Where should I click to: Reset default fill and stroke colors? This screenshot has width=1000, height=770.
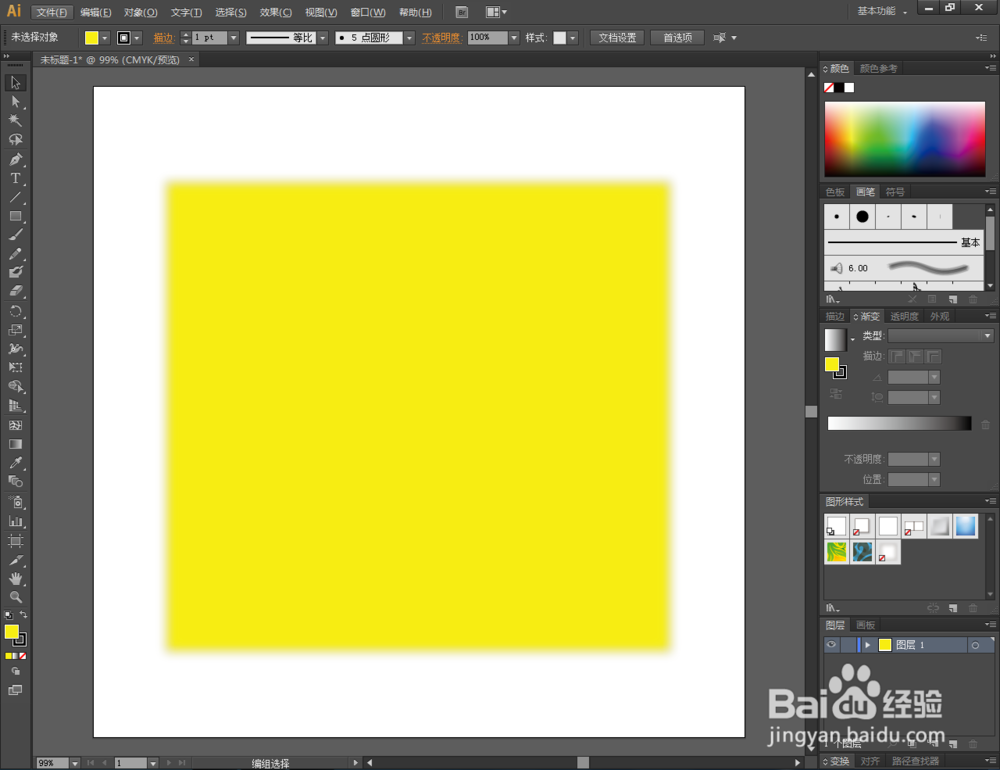8,616
